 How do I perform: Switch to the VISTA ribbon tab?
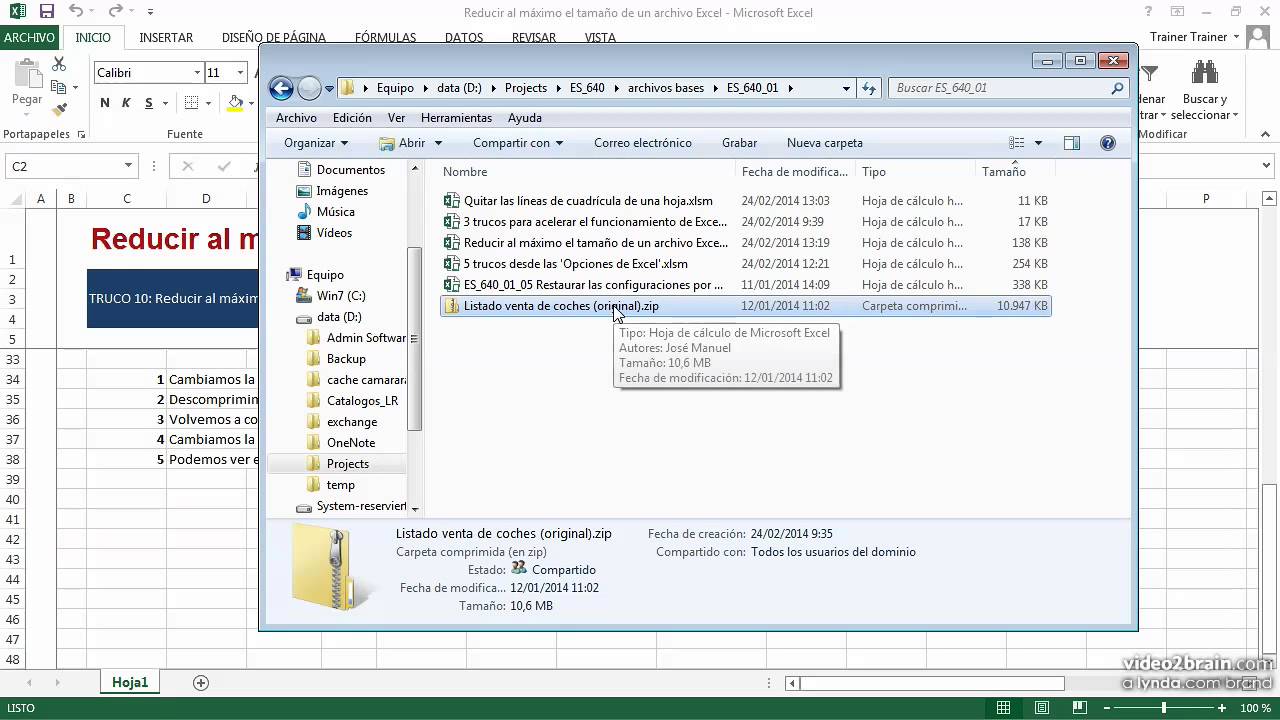click(600, 37)
